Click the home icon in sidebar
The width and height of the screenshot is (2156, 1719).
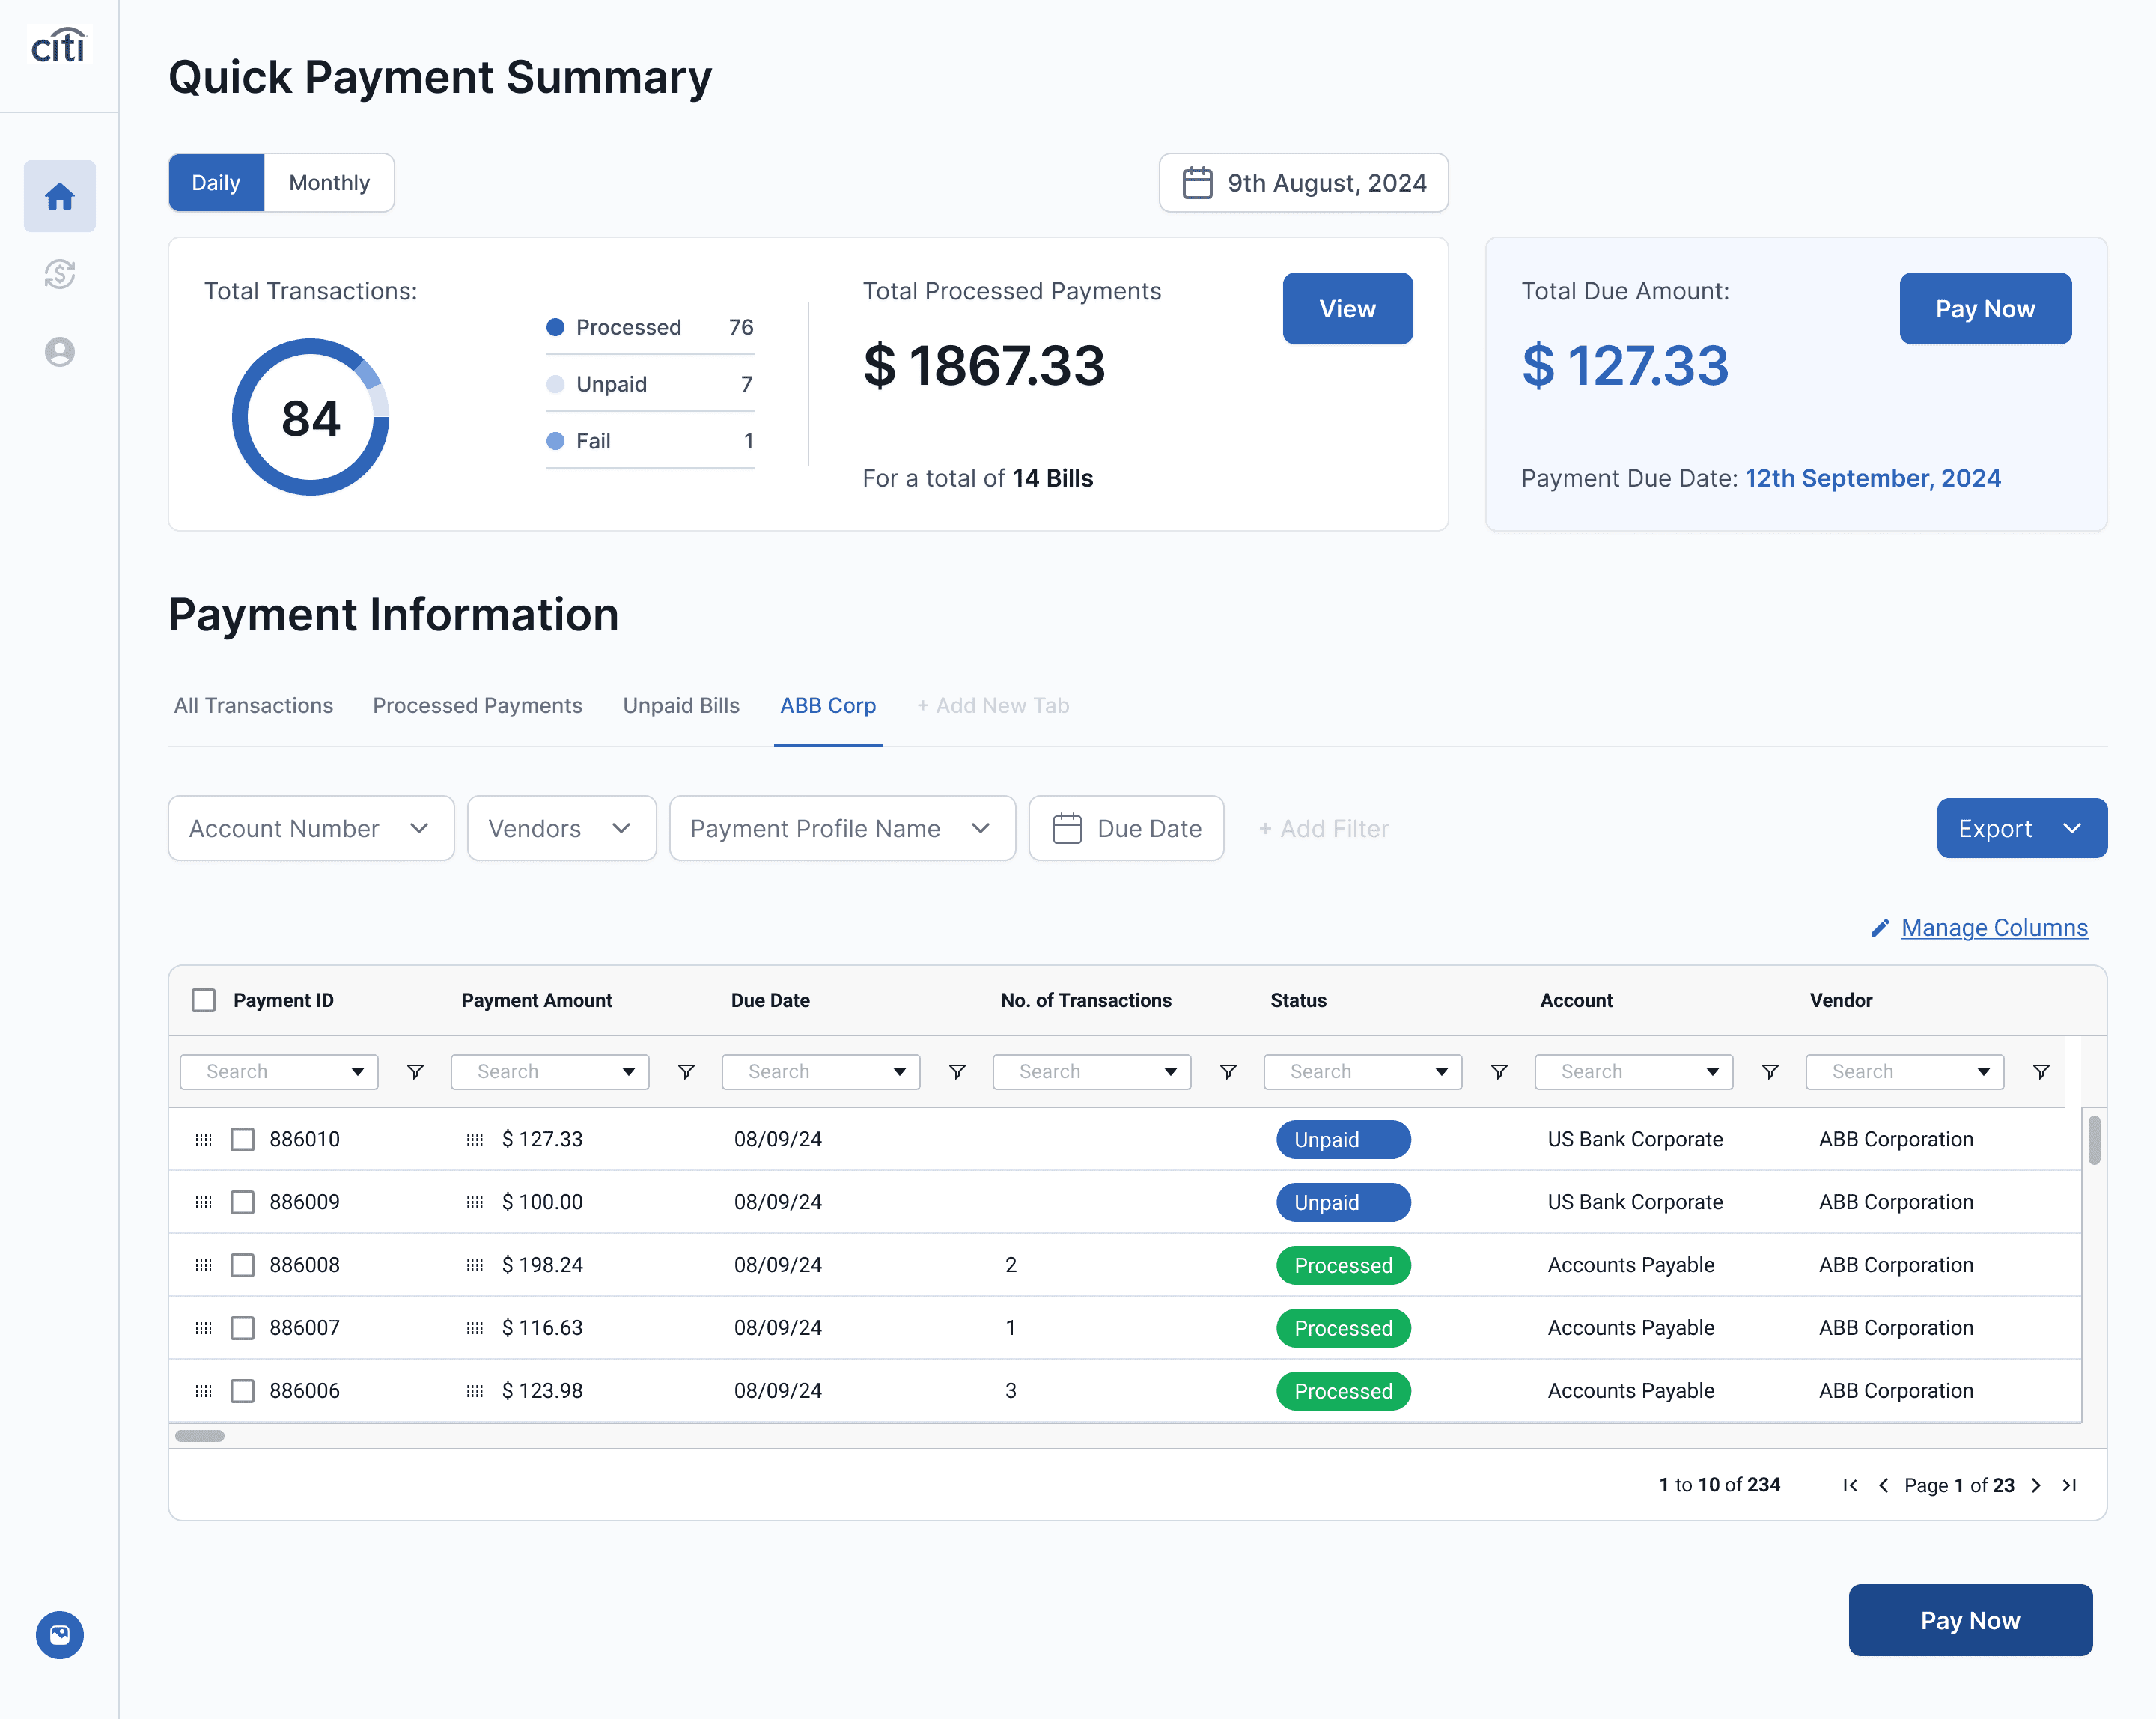[x=60, y=196]
